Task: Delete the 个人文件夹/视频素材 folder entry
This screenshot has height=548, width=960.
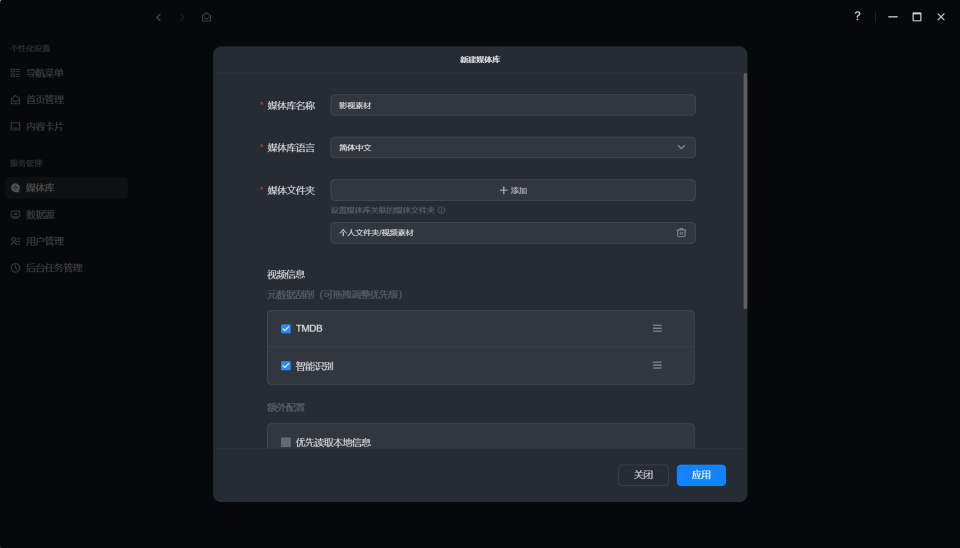Action: (x=681, y=233)
